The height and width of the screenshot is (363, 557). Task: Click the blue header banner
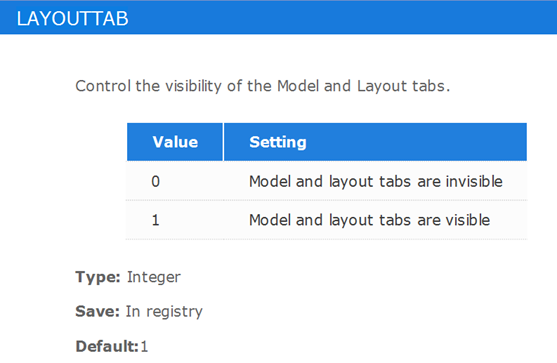278,17
